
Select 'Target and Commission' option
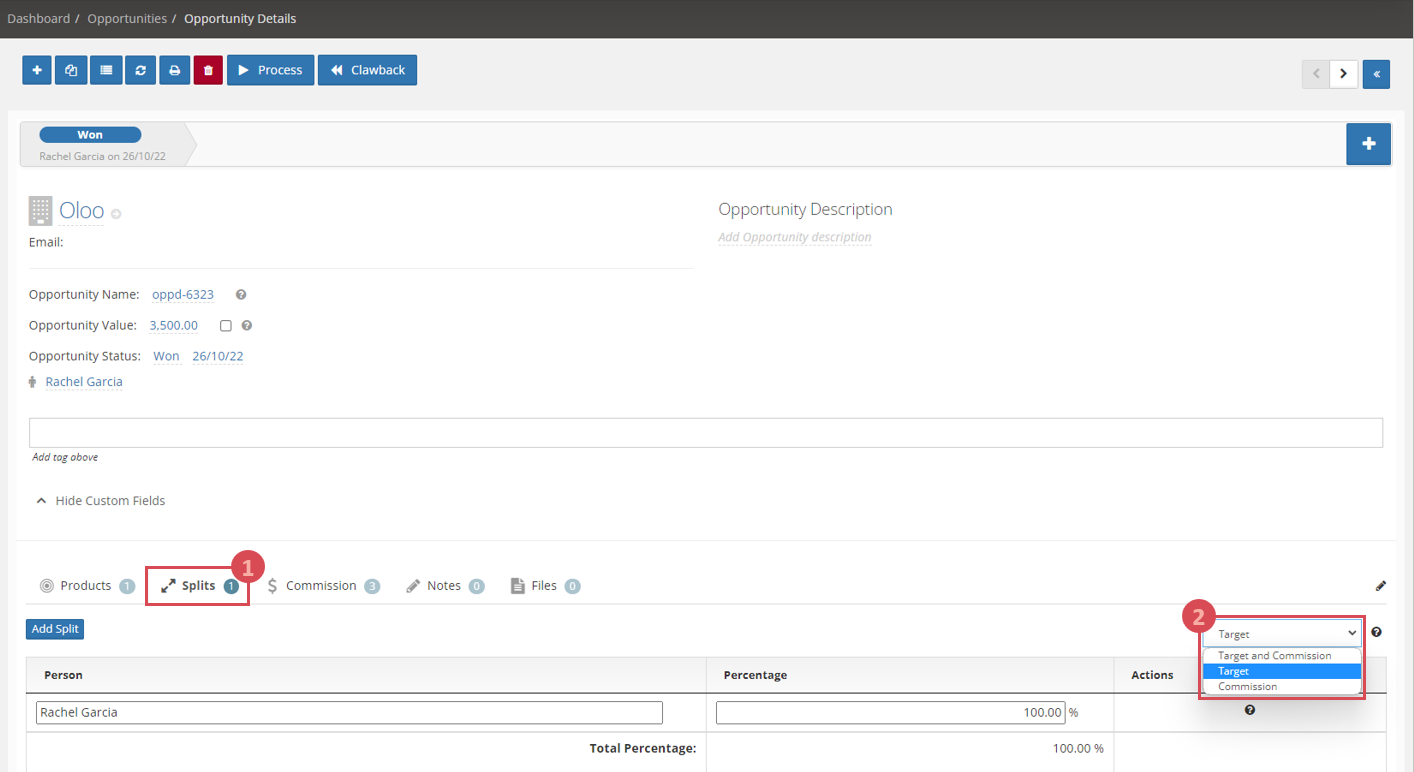(x=1274, y=656)
